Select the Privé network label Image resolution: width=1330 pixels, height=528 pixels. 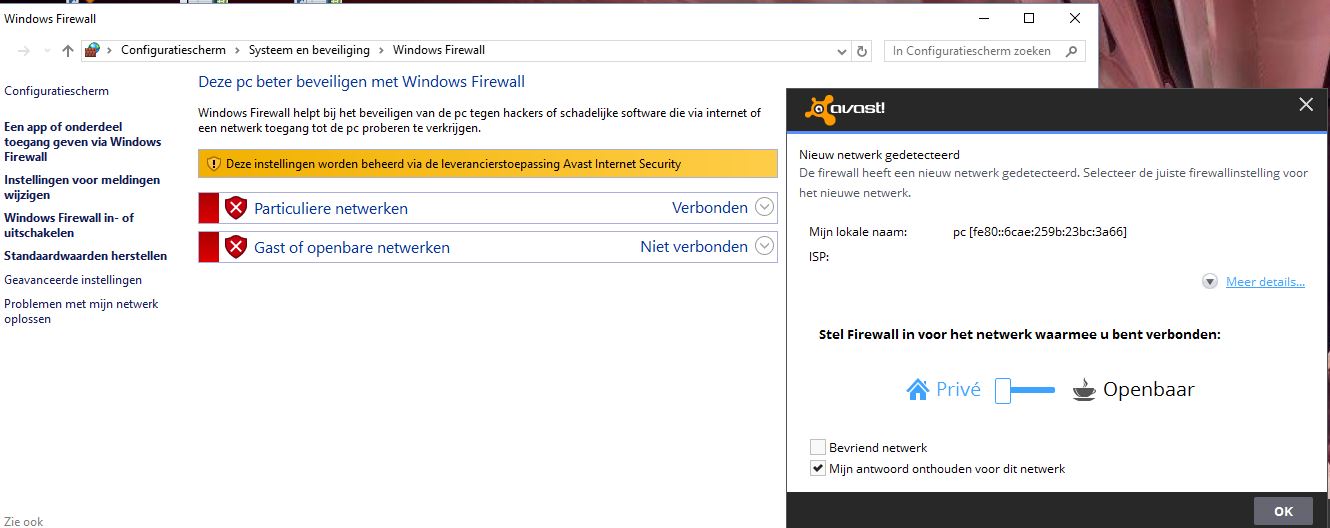coord(958,390)
